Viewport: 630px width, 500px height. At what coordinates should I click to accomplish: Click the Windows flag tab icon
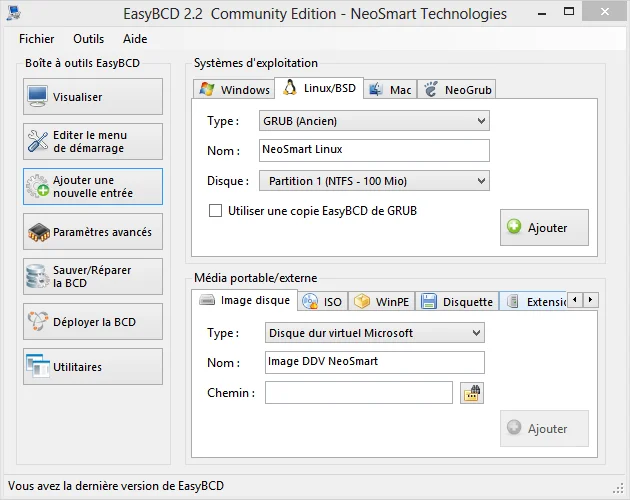[207, 89]
